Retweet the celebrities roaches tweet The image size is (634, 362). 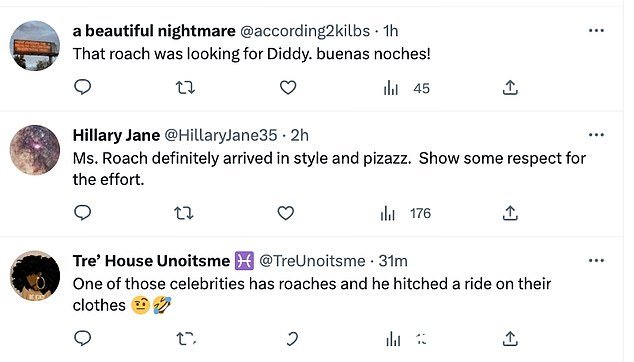186,339
